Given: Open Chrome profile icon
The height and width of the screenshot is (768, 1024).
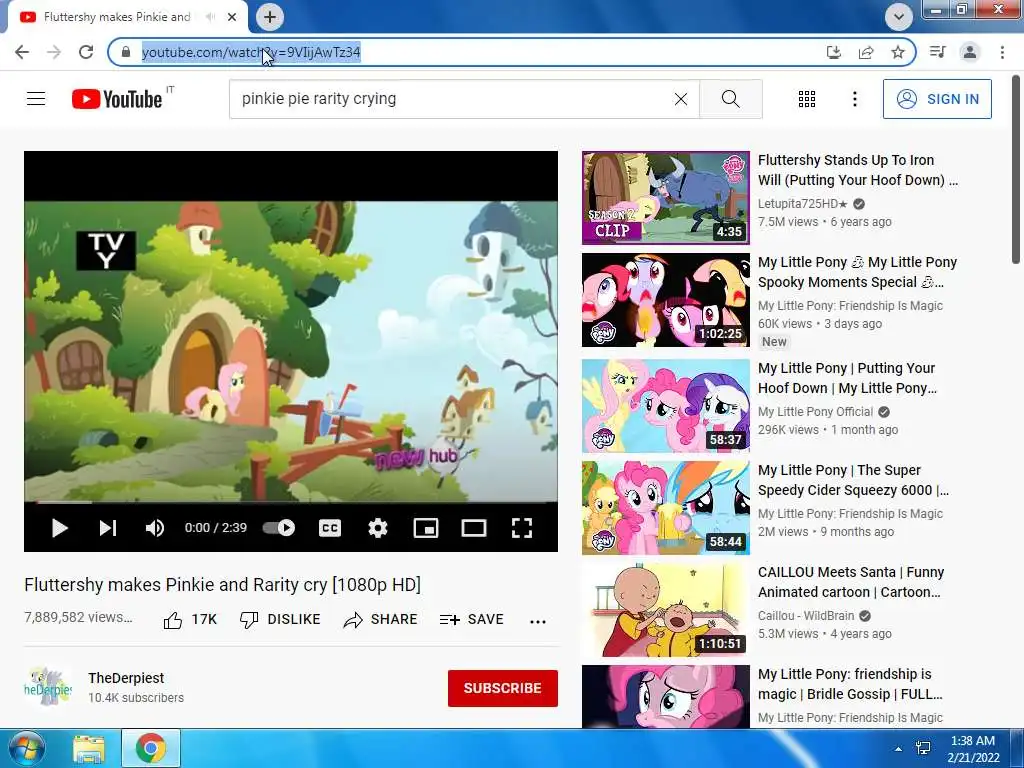Looking at the screenshot, I should (970, 52).
